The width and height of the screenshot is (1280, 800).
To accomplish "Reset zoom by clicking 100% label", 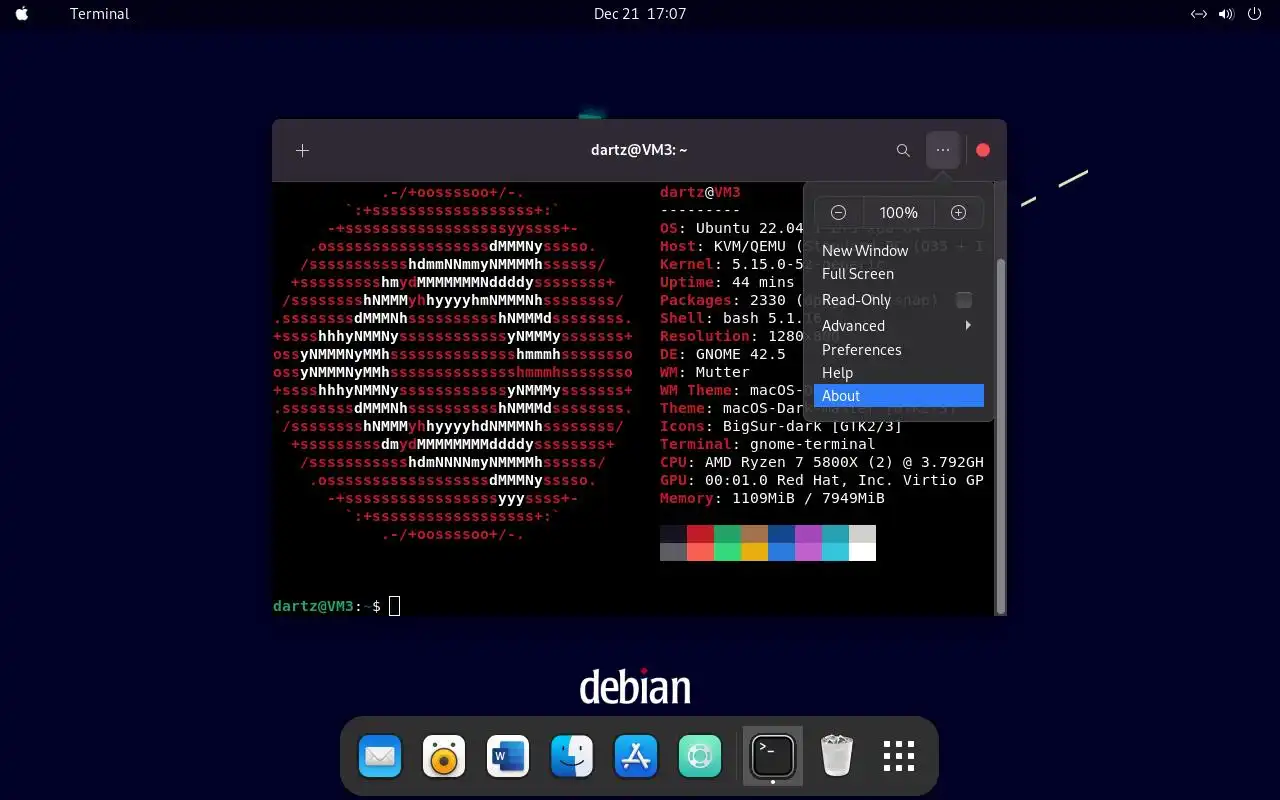I will 898,212.
